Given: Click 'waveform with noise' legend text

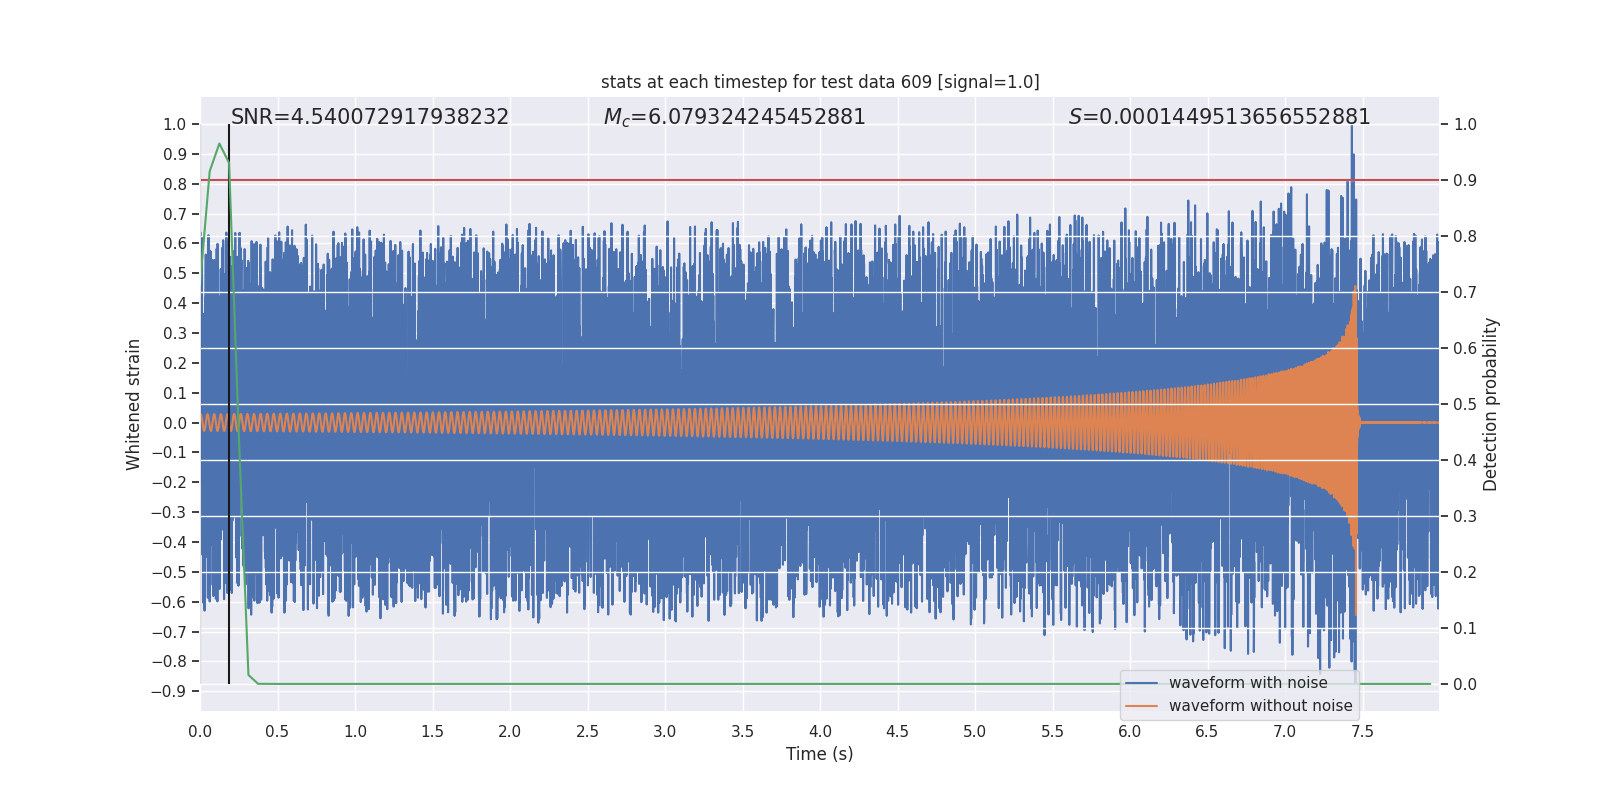Looking at the screenshot, I should (x=1248, y=683).
